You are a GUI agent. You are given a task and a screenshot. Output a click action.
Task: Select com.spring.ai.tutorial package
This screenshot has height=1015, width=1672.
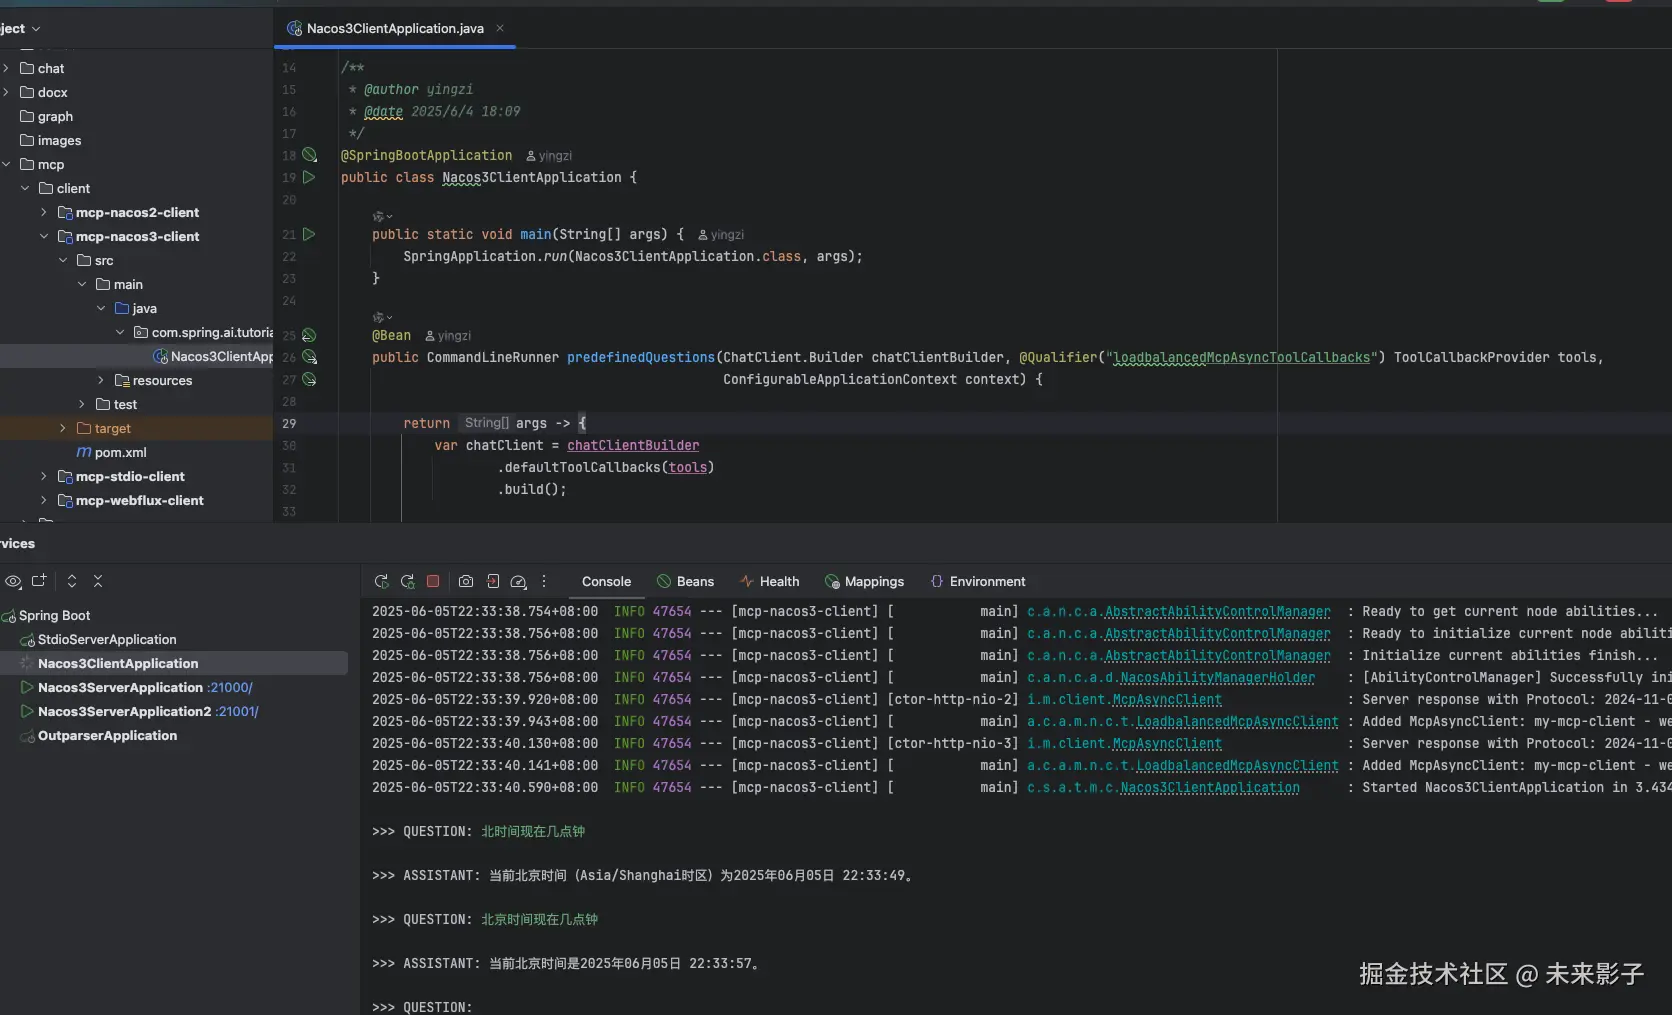[203, 332]
